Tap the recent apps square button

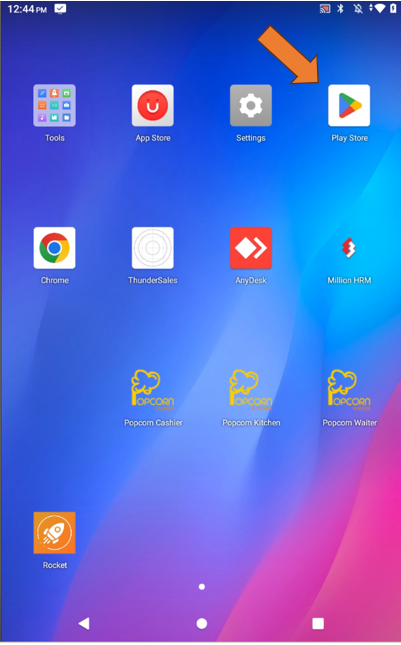[318, 624]
